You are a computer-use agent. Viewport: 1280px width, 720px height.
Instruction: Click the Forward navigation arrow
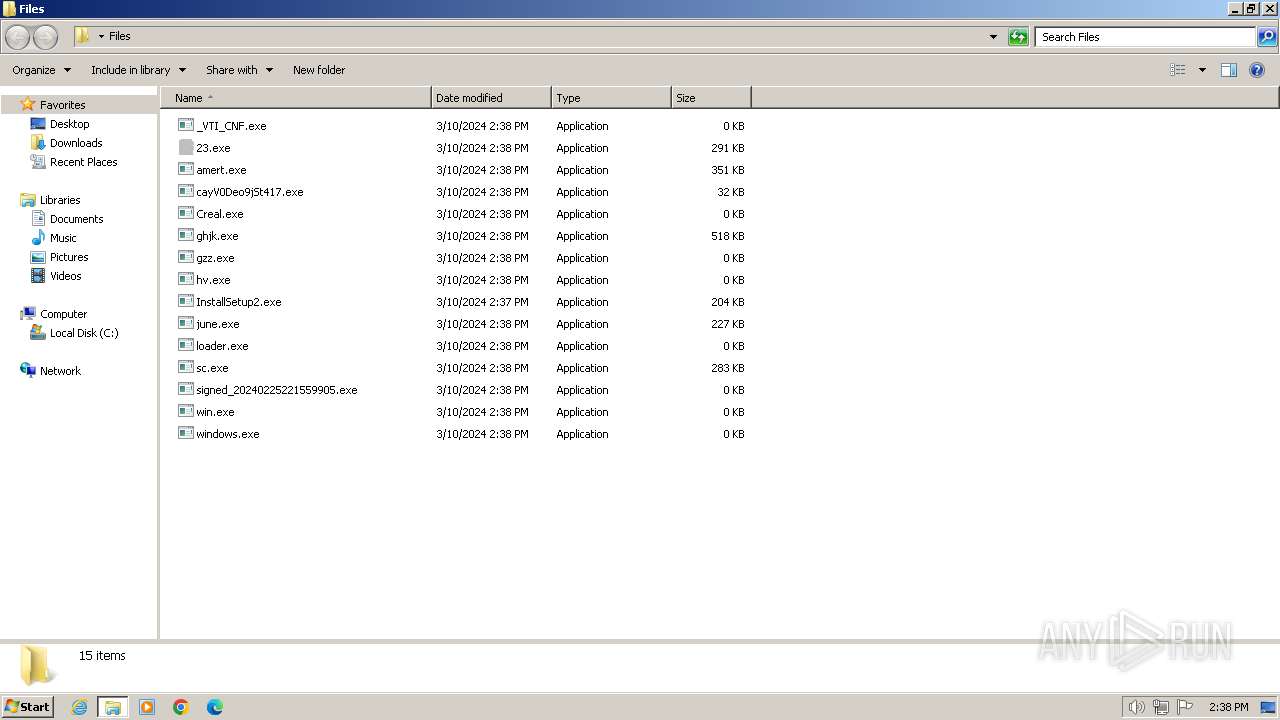point(45,37)
